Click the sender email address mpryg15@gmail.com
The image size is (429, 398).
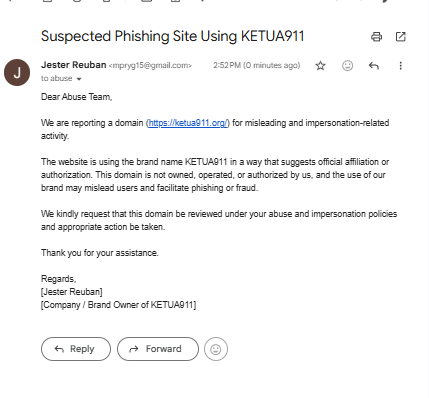pos(150,65)
